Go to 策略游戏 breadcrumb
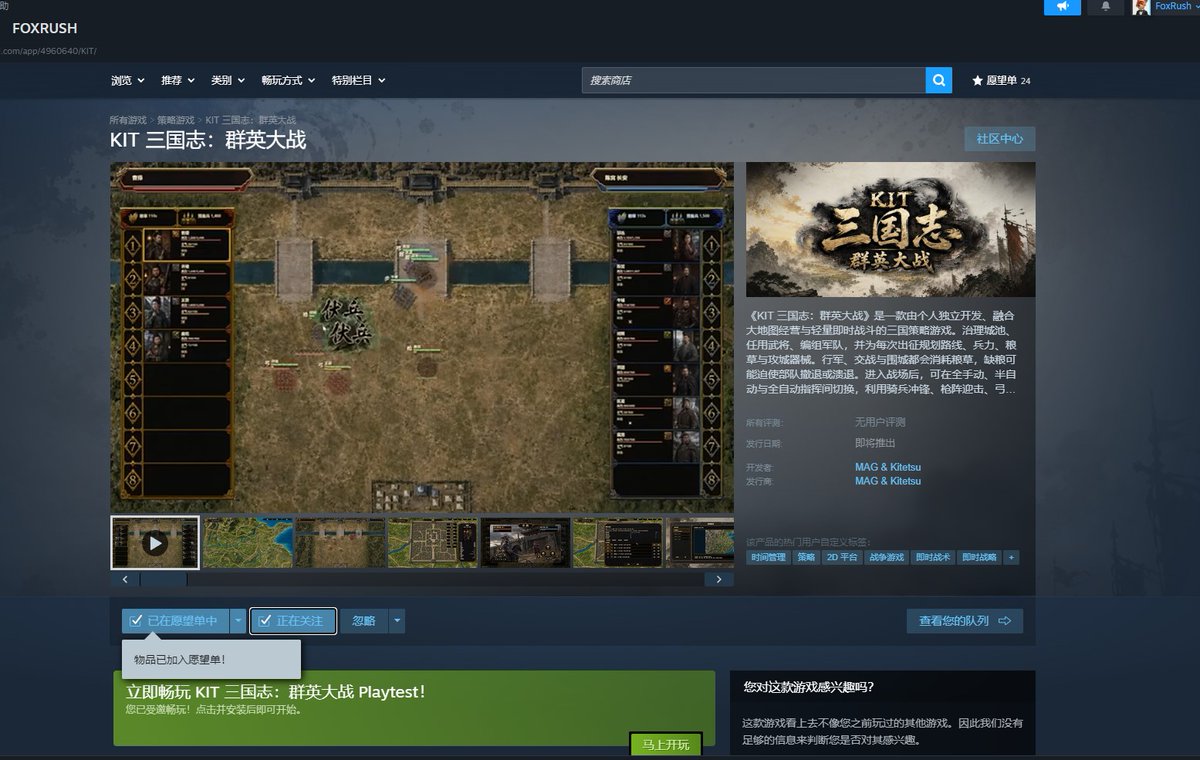1200x760 pixels. [x=176, y=120]
